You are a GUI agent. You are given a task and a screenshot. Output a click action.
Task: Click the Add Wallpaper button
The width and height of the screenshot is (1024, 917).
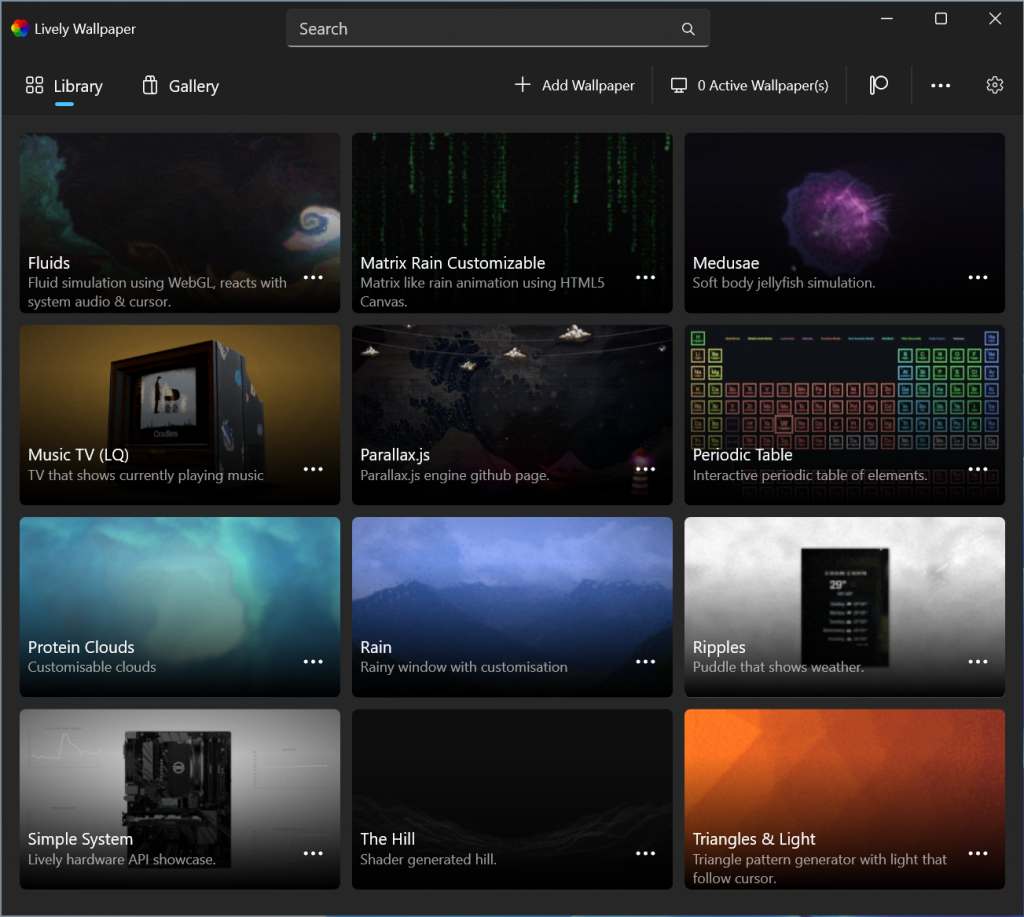click(575, 86)
